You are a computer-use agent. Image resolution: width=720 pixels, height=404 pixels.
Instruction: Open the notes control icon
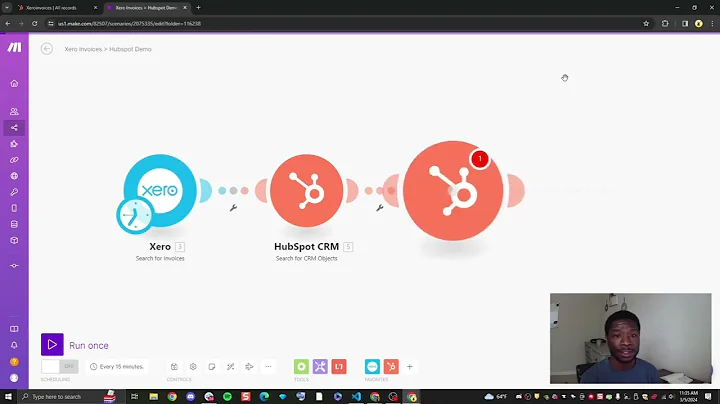point(212,366)
